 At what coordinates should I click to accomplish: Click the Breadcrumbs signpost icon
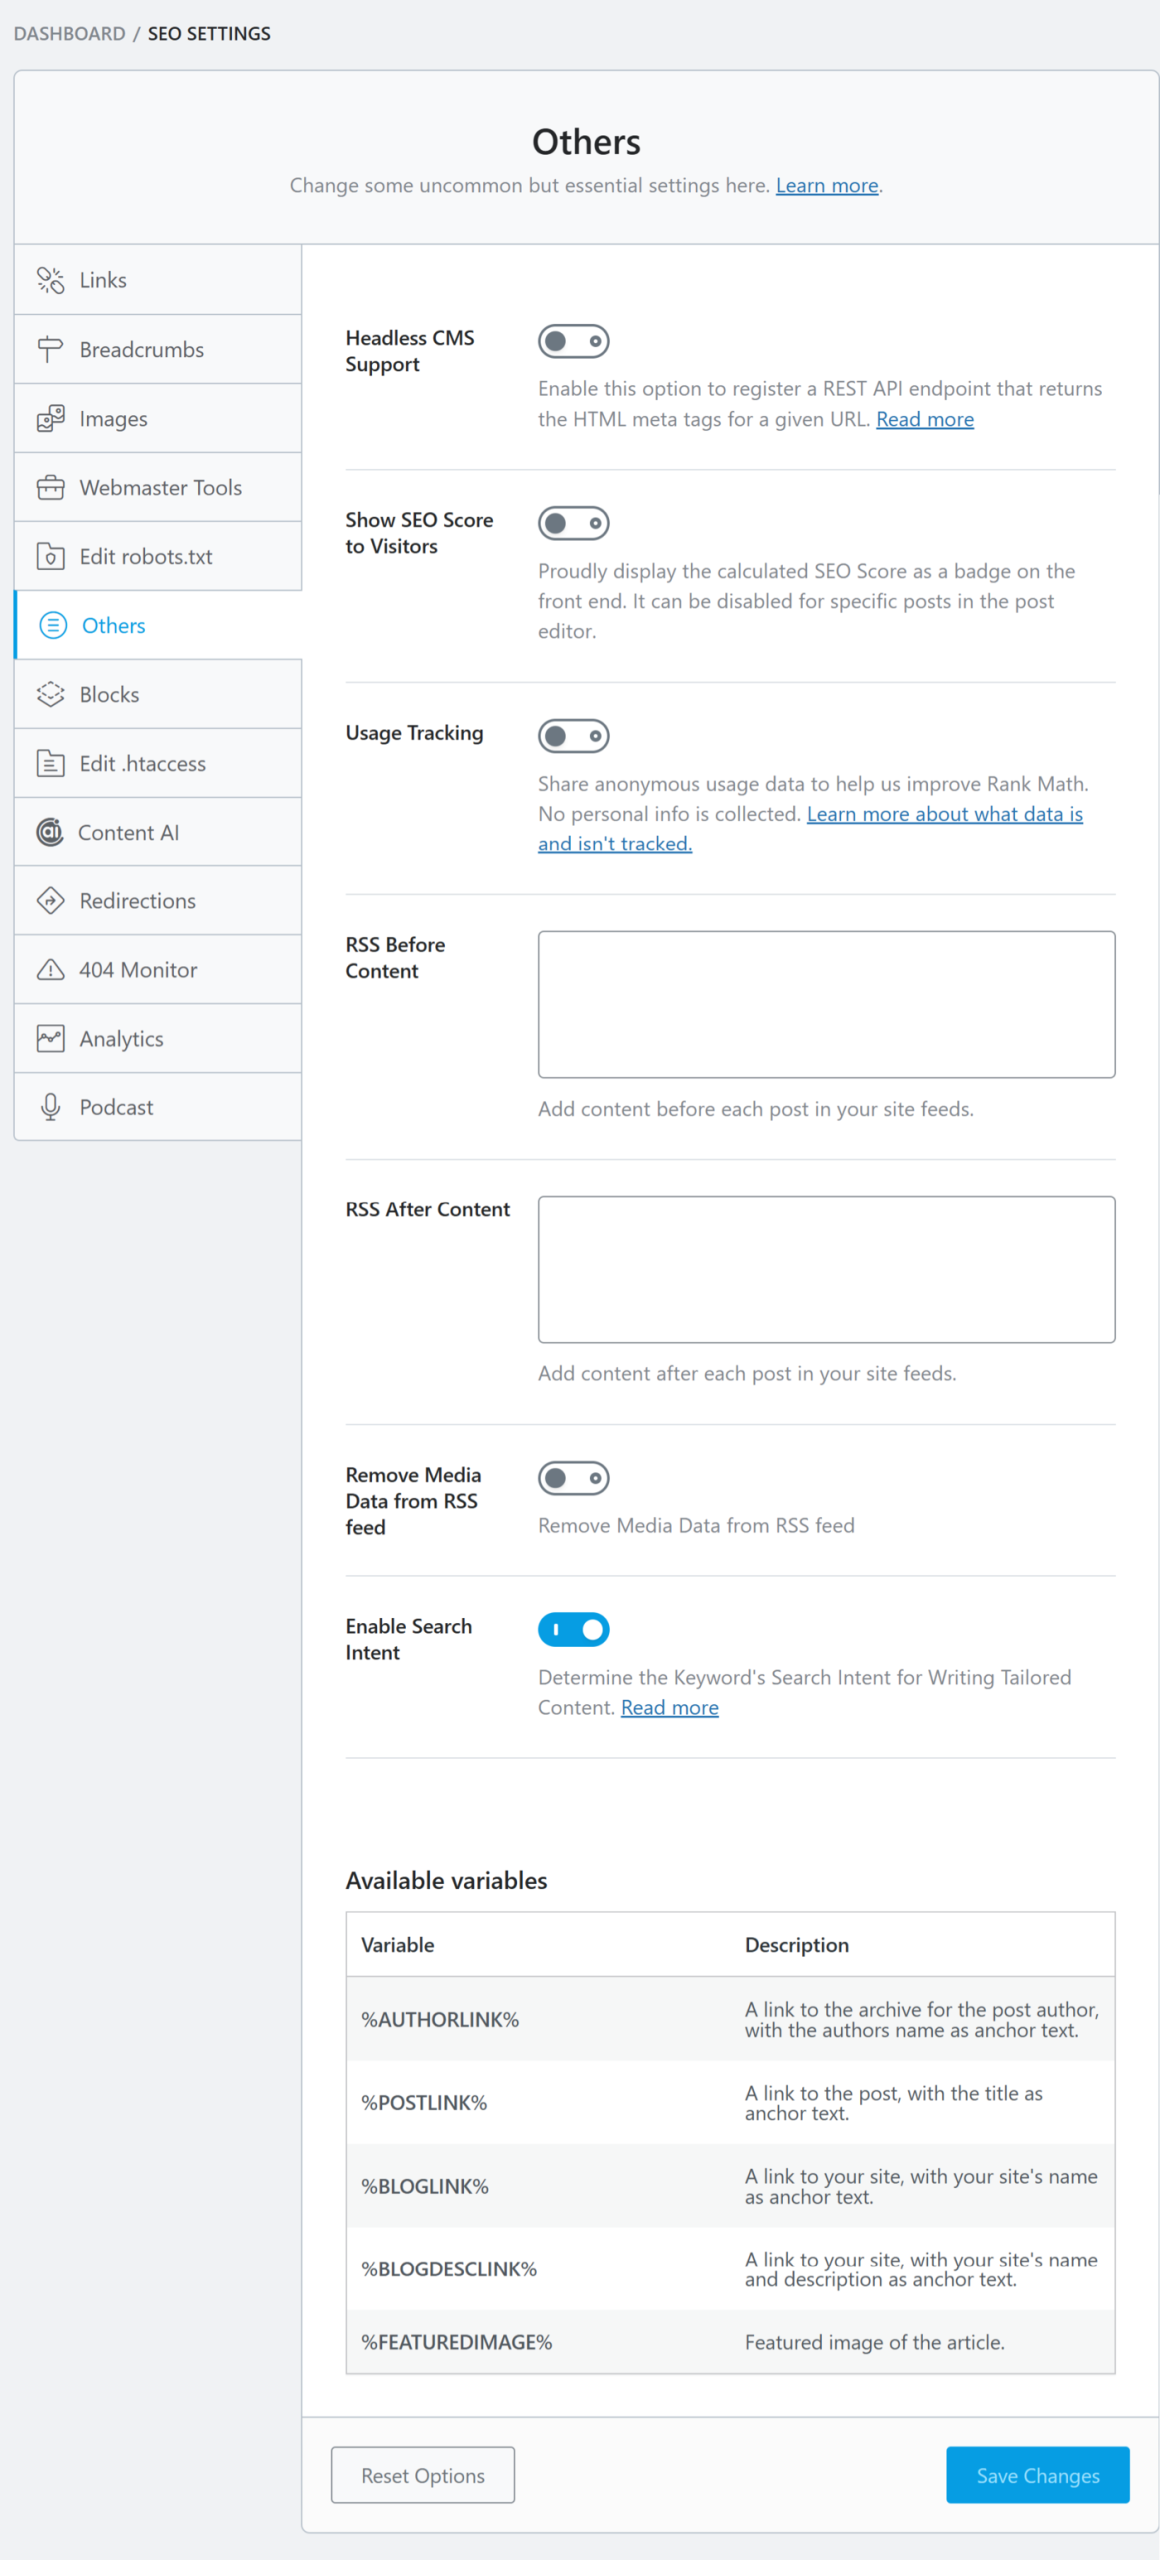(x=50, y=349)
